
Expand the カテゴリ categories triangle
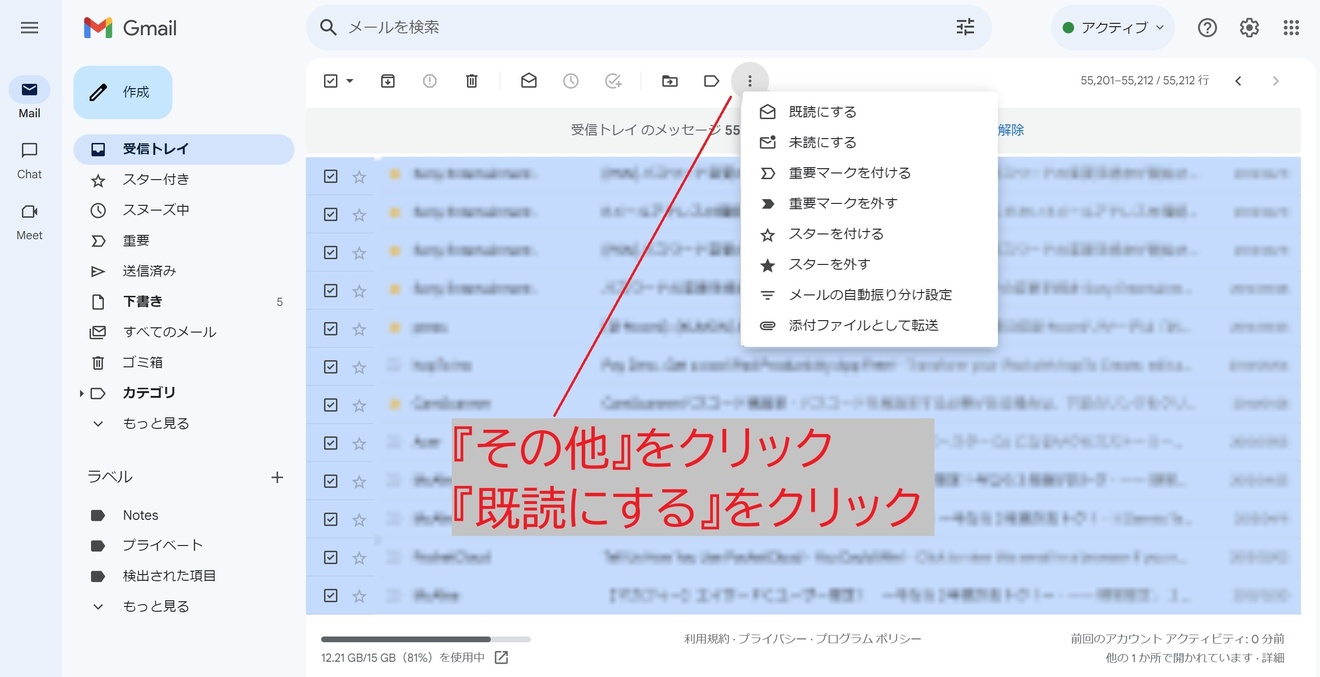pos(81,393)
